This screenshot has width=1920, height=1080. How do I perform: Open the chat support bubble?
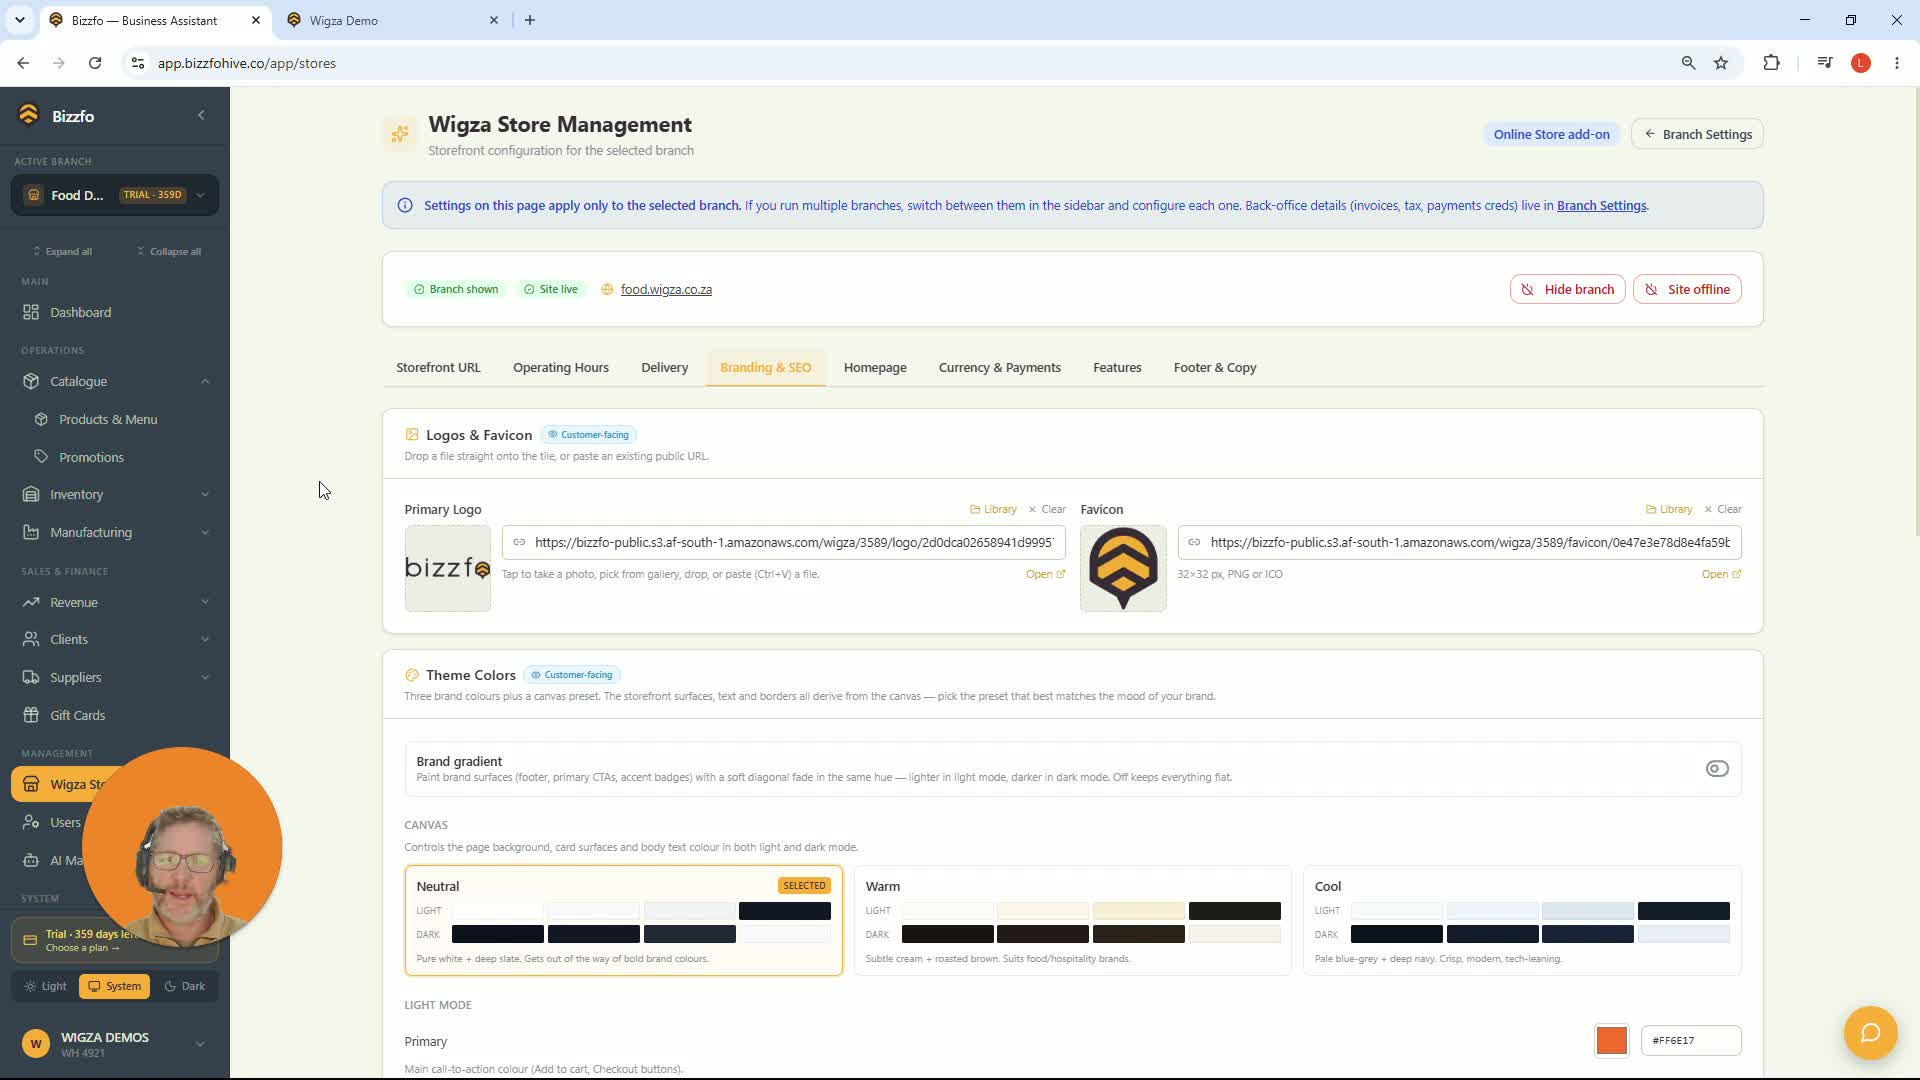(1870, 1032)
